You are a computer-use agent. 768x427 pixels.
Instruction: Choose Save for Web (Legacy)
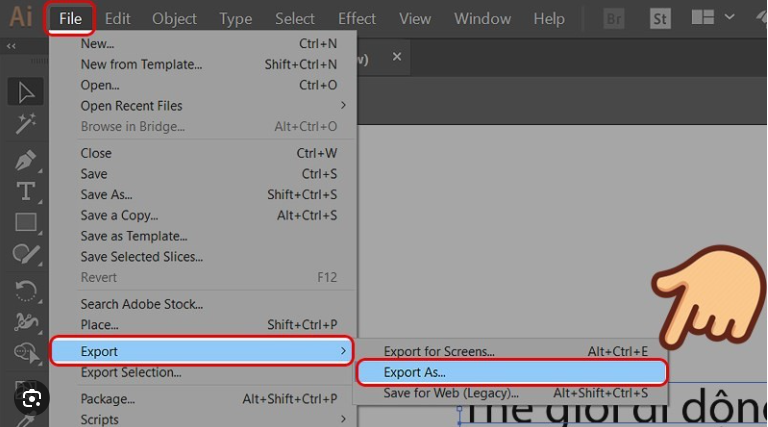pos(451,393)
